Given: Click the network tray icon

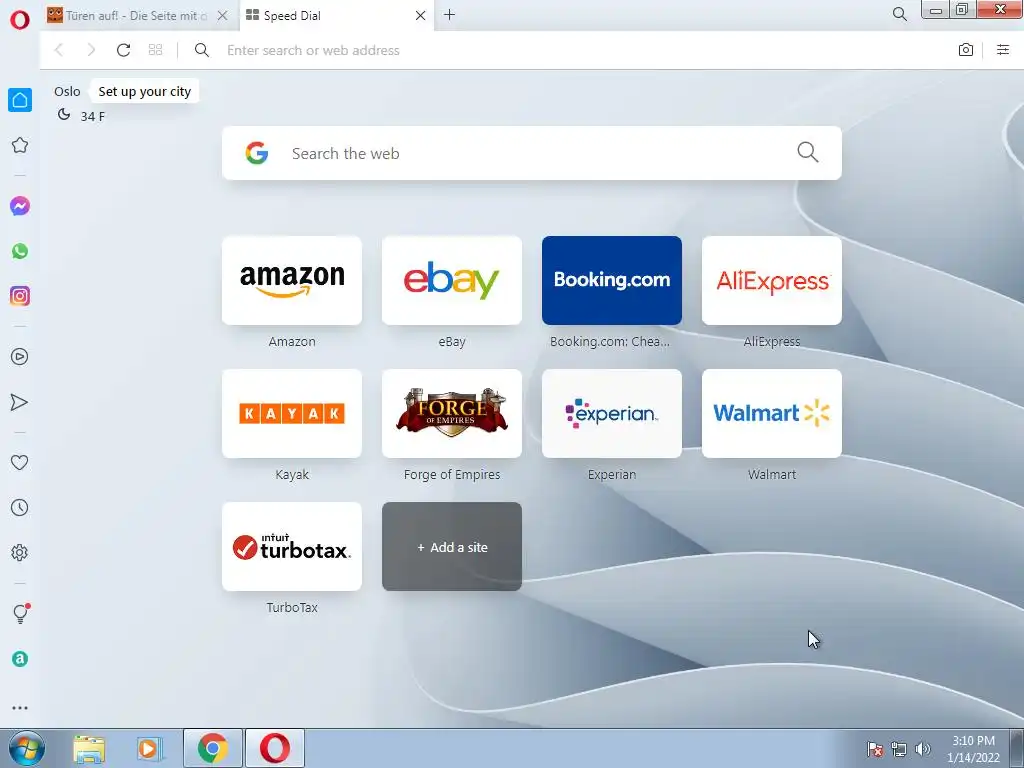Looking at the screenshot, I should point(899,749).
